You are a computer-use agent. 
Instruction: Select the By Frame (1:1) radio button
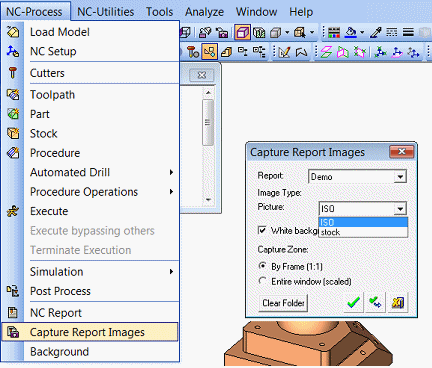pyautogui.click(x=263, y=266)
